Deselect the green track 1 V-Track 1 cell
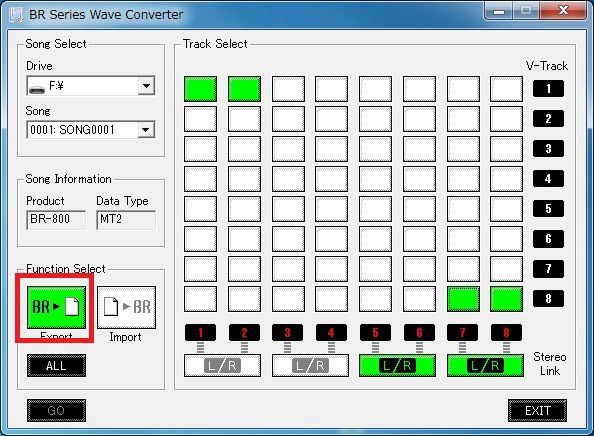 click(x=200, y=89)
